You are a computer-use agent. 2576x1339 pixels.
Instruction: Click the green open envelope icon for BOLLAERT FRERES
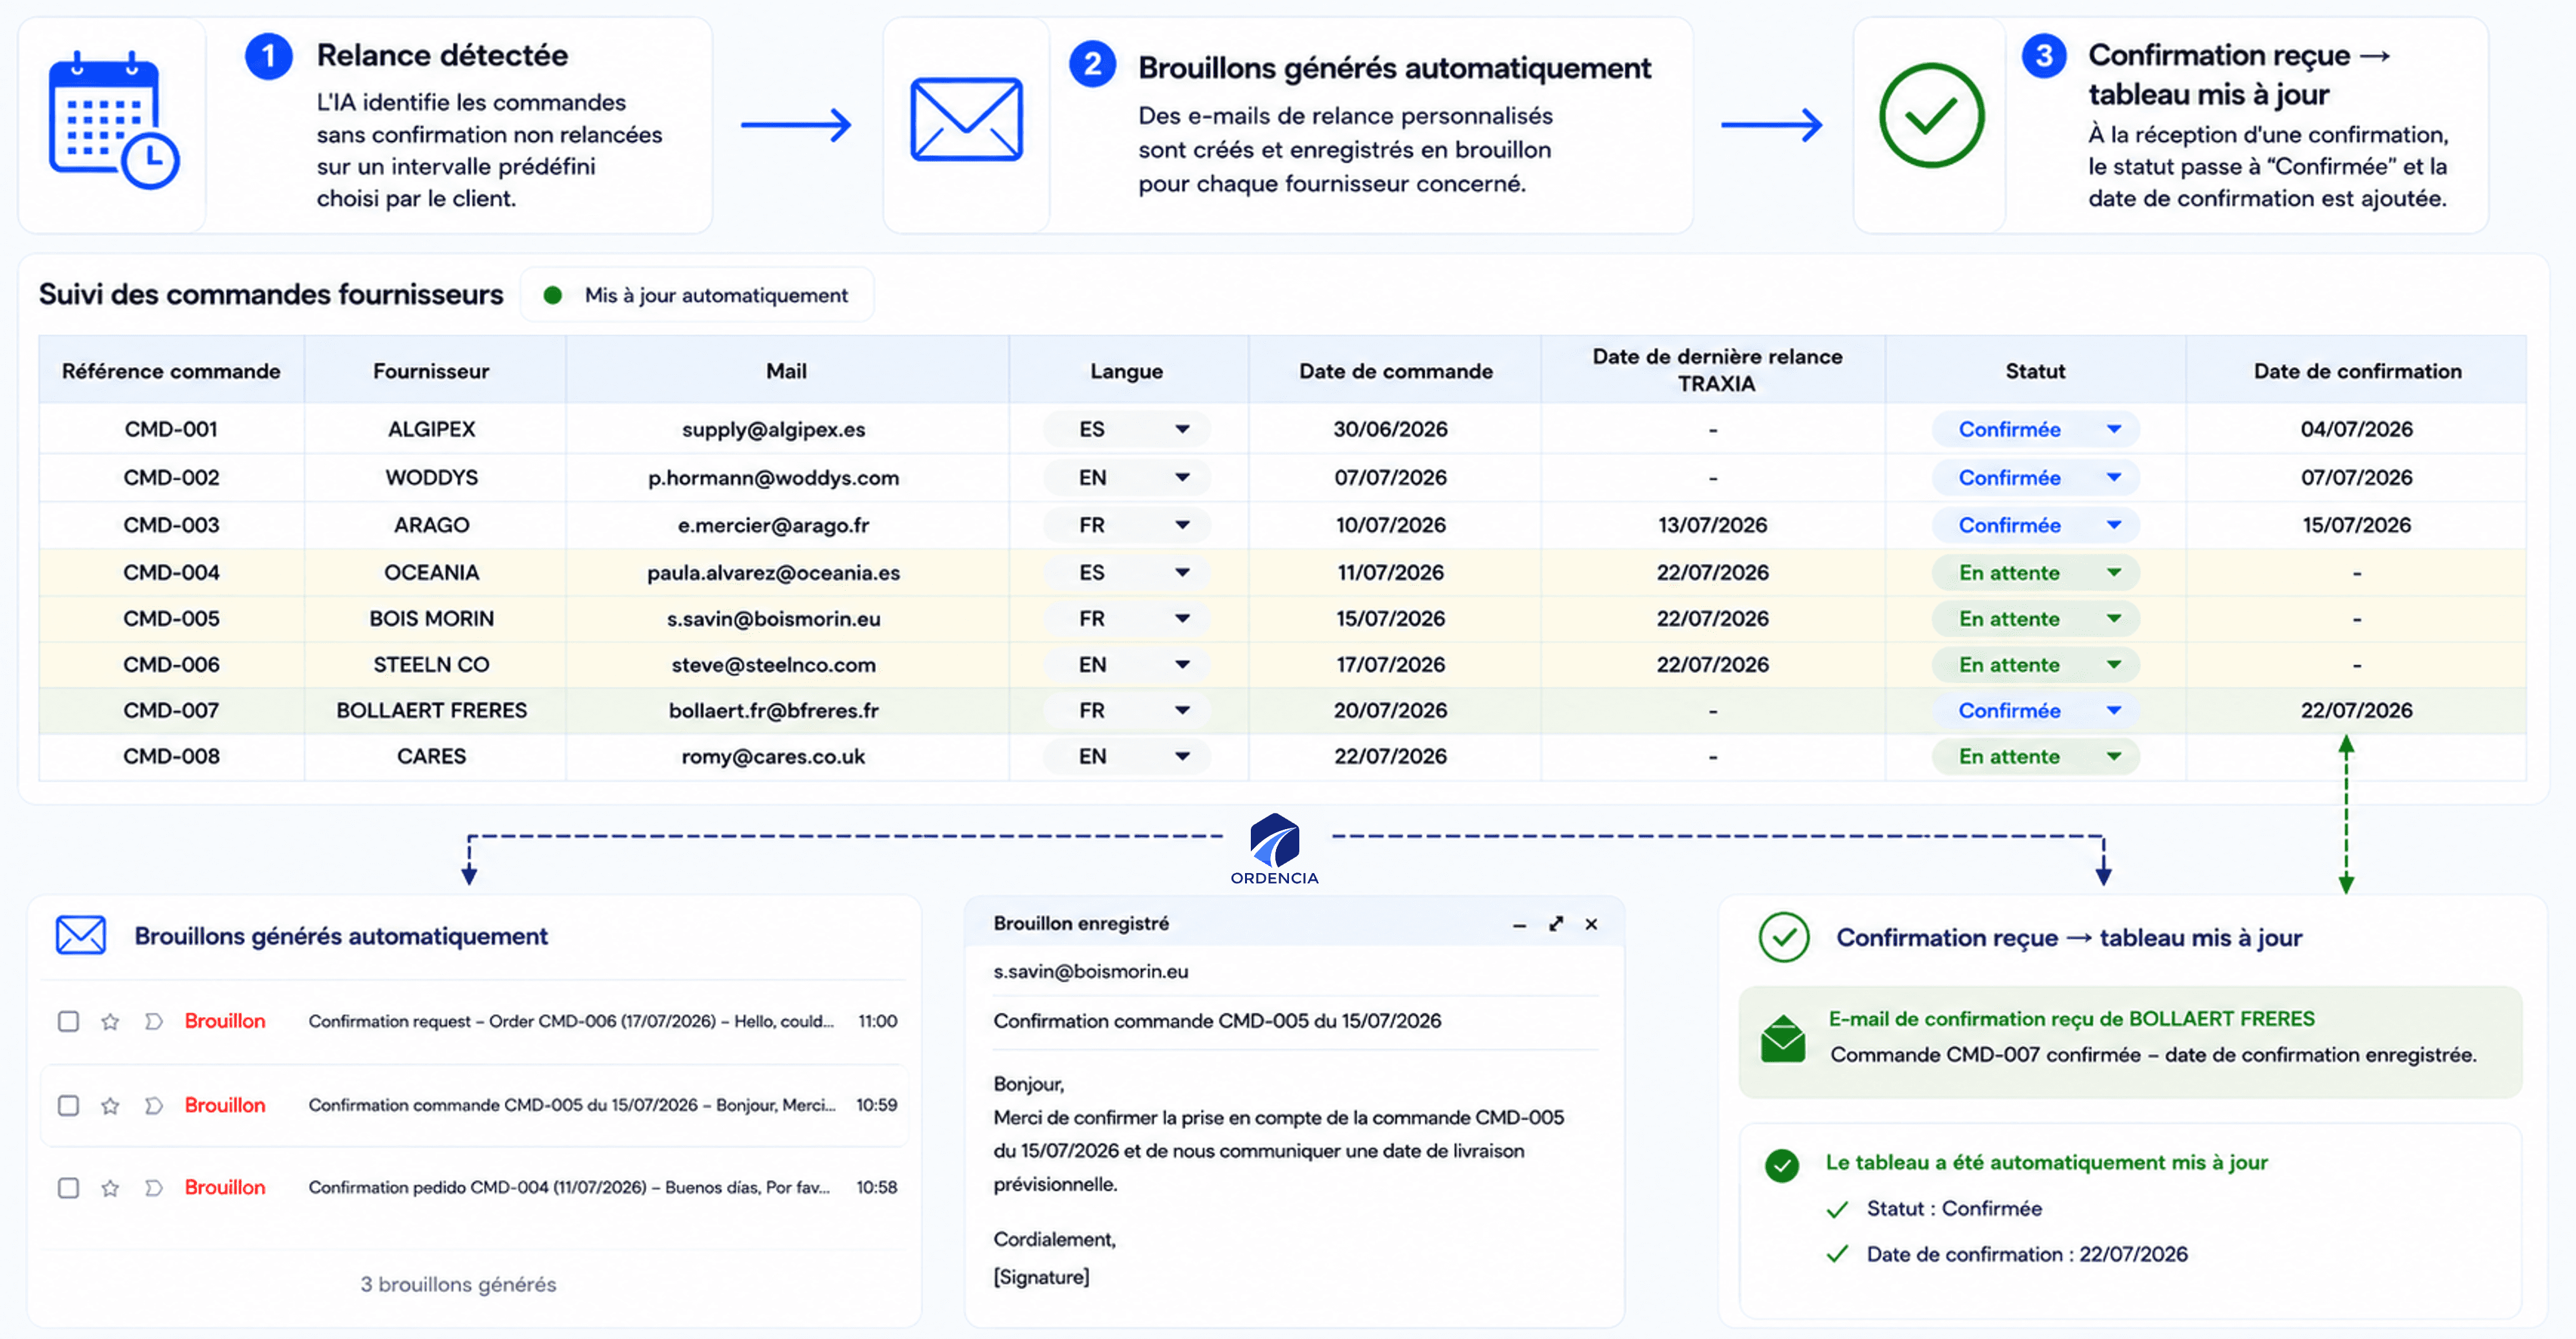(x=1782, y=1038)
